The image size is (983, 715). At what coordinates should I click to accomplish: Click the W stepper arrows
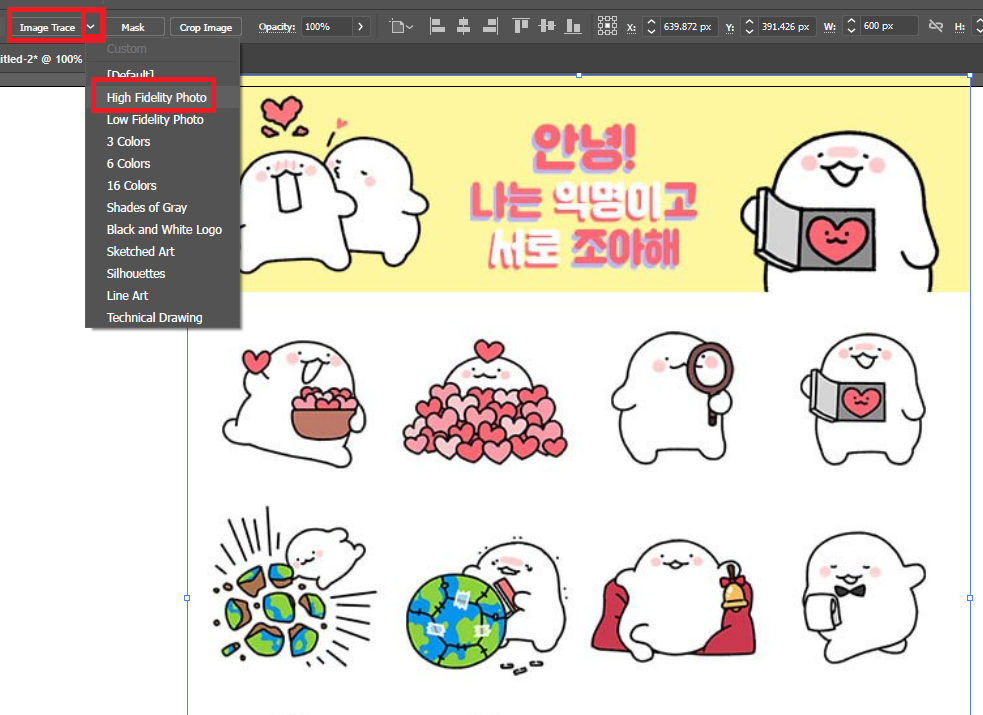click(851, 26)
